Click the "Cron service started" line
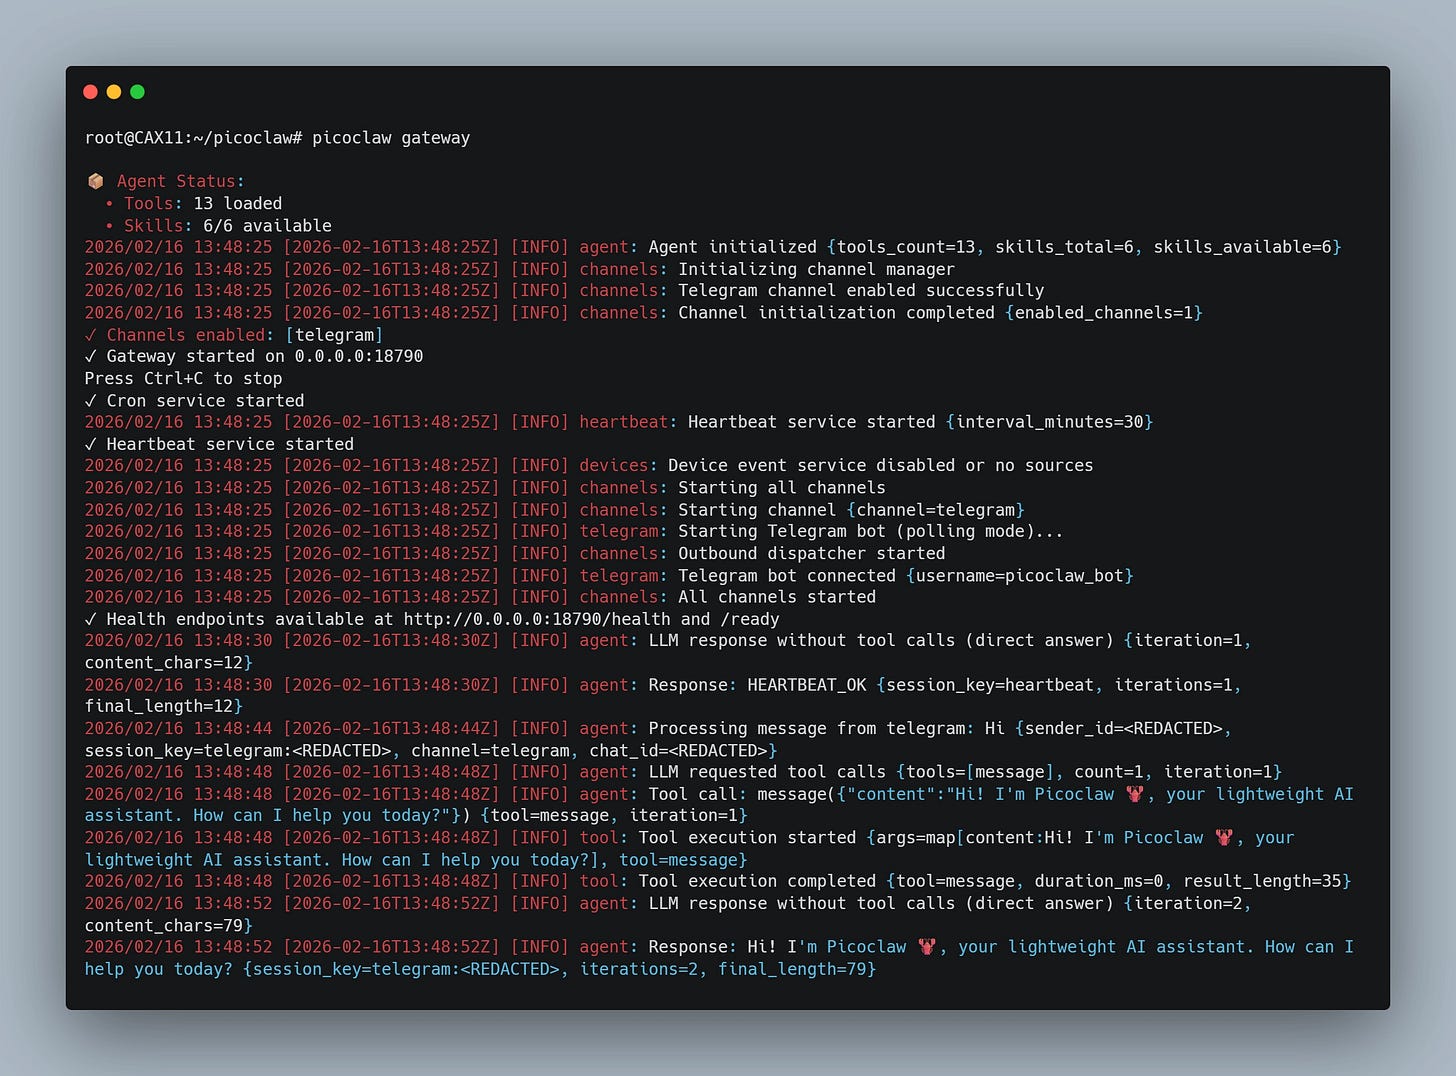 [x=195, y=400]
